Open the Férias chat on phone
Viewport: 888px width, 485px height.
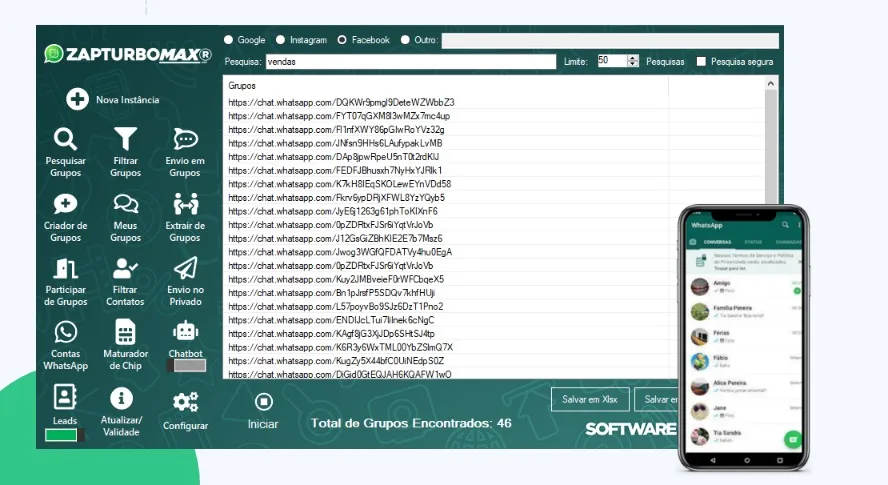pyautogui.click(x=745, y=337)
